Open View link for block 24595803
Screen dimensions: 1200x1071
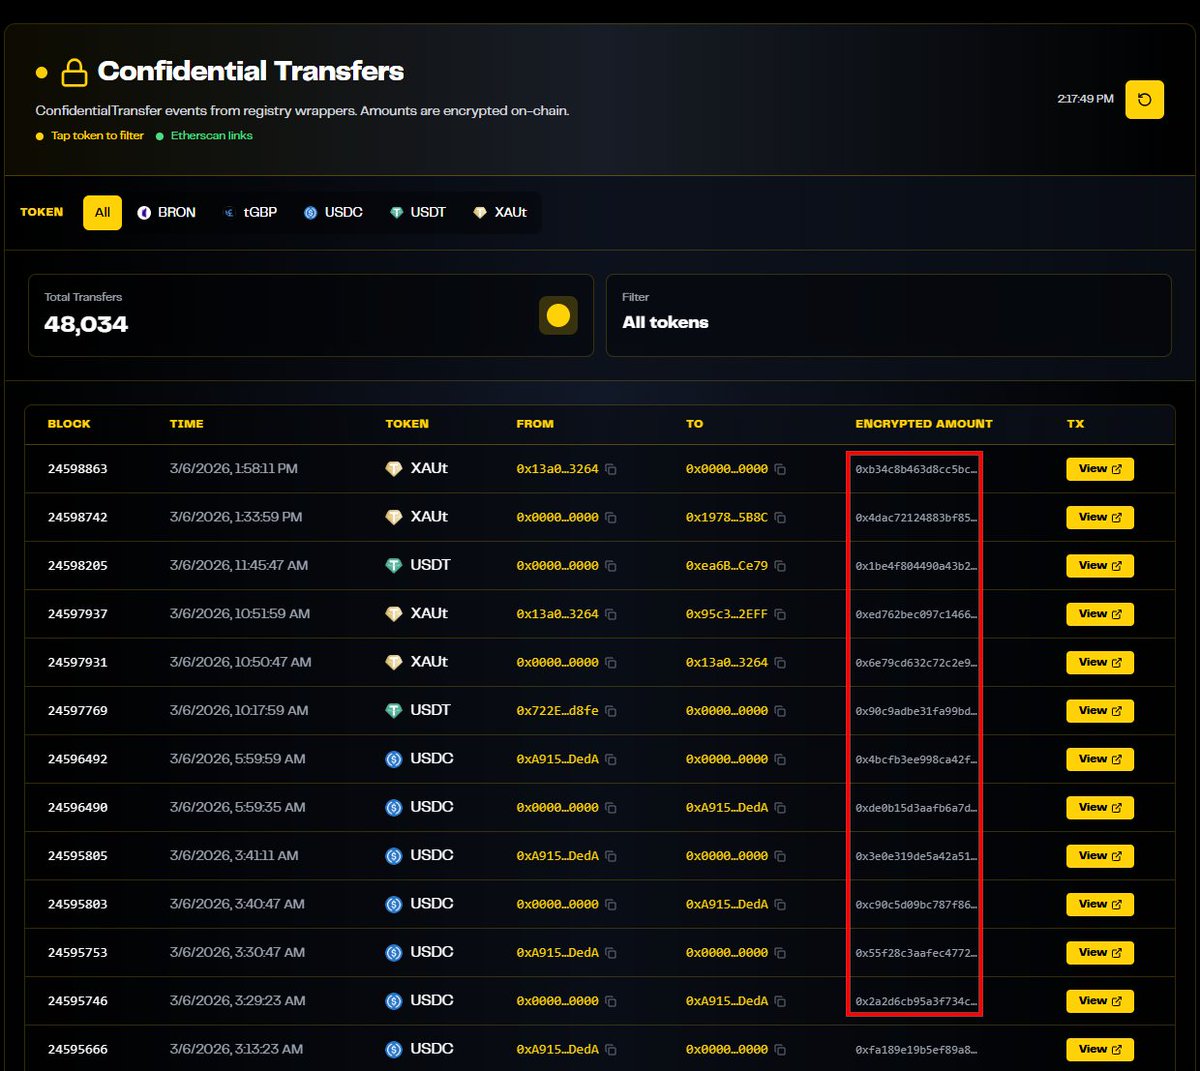click(1100, 905)
